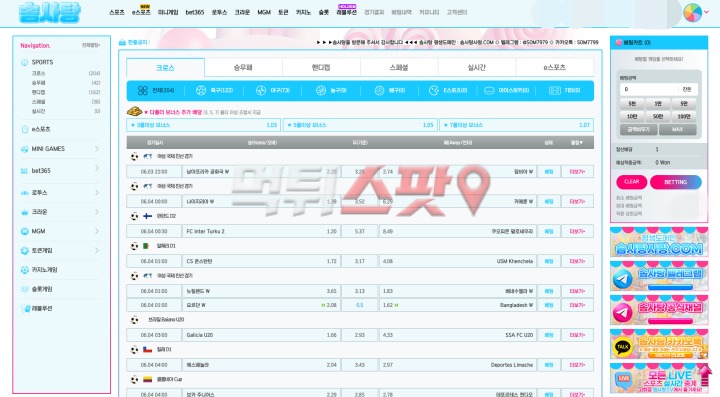Expand MGM submenu chevron
Screen dimensions: 720x397
pos(97,231)
